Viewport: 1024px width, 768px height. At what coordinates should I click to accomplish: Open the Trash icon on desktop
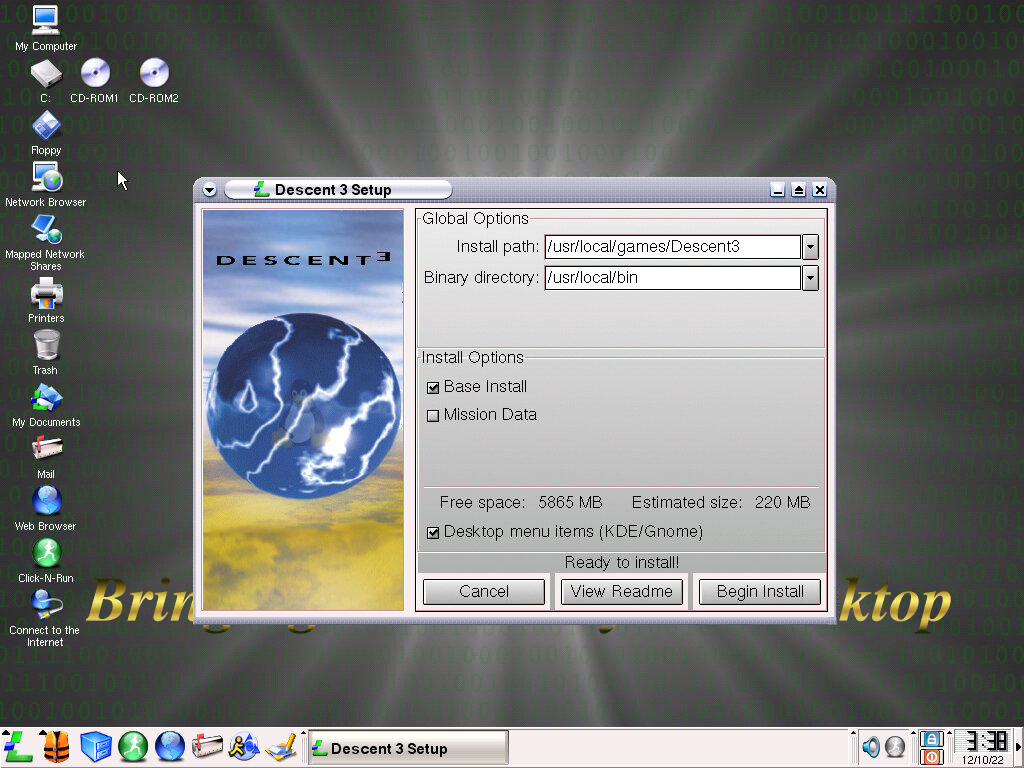[46, 346]
